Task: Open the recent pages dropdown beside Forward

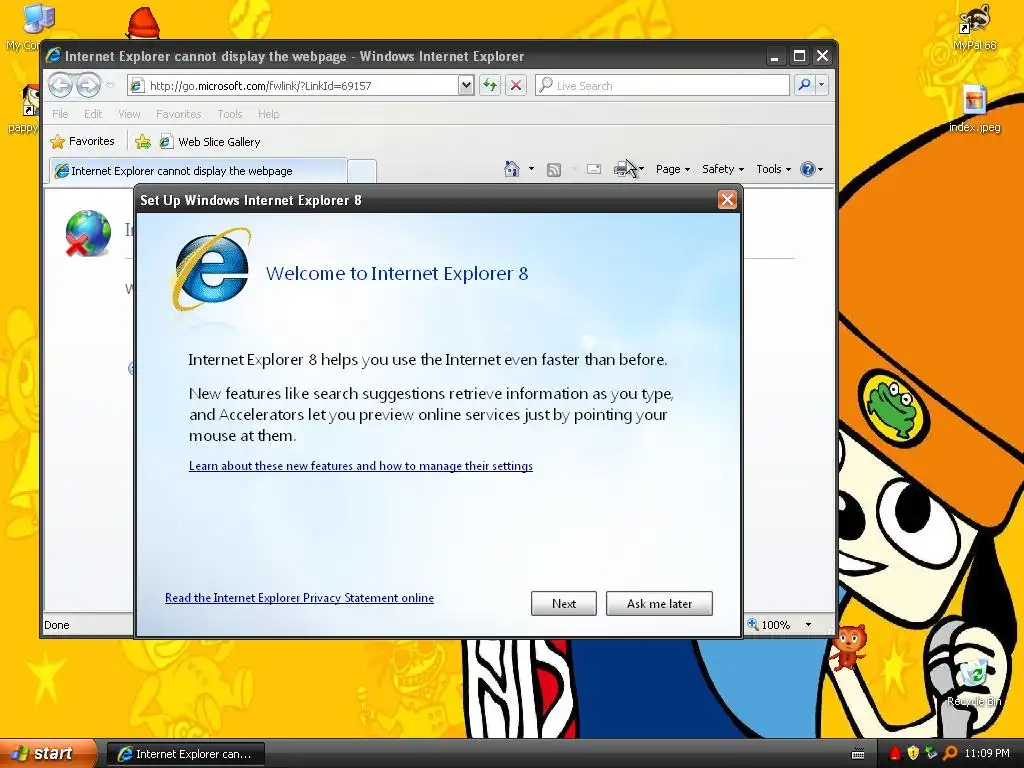Action: 110,86
